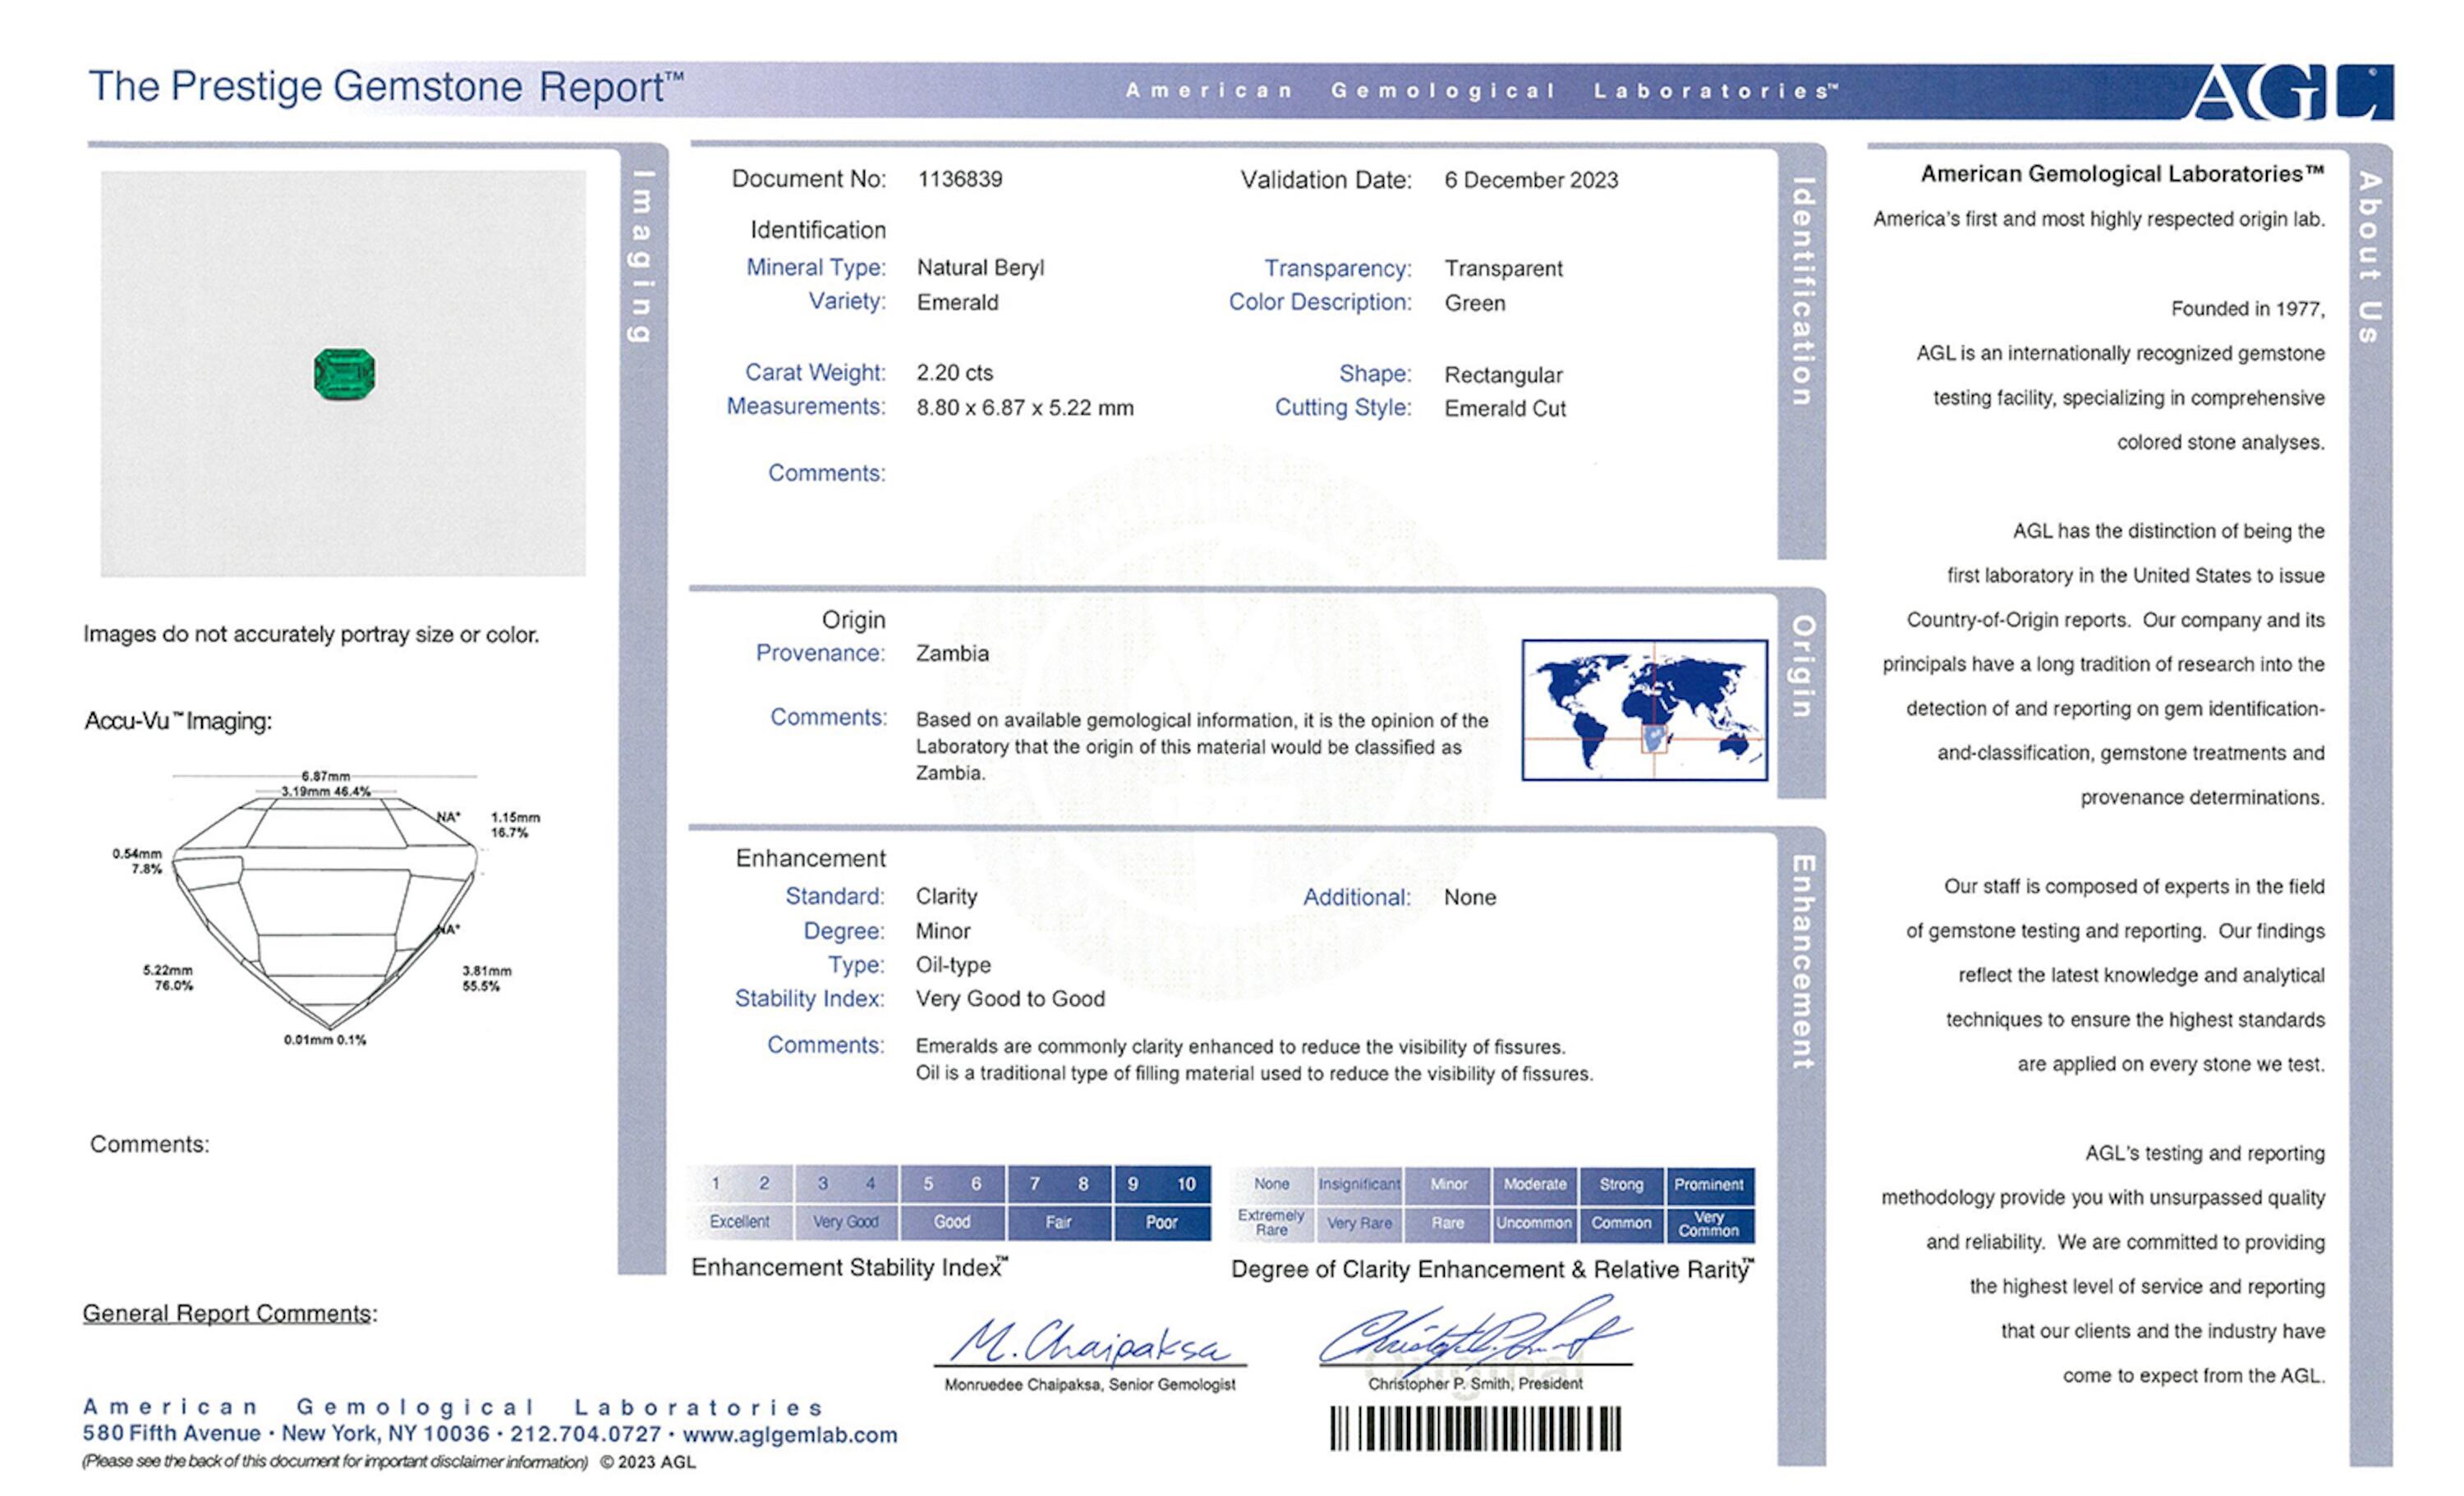Click the barcode below the president's signature
2464x1496 pixels.
click(x=1475, y=1428)
